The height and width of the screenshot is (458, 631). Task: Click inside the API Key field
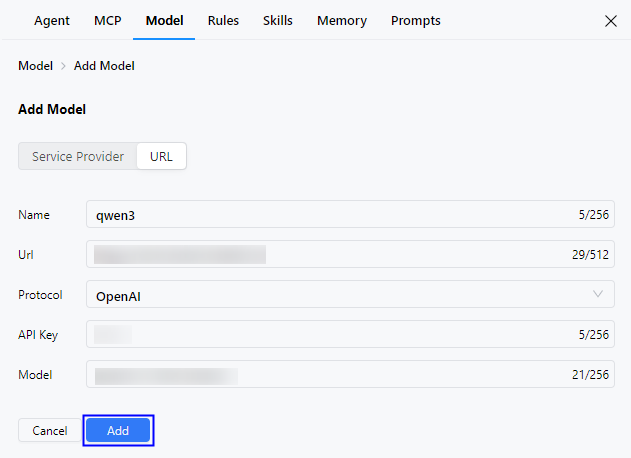(320, 335)
